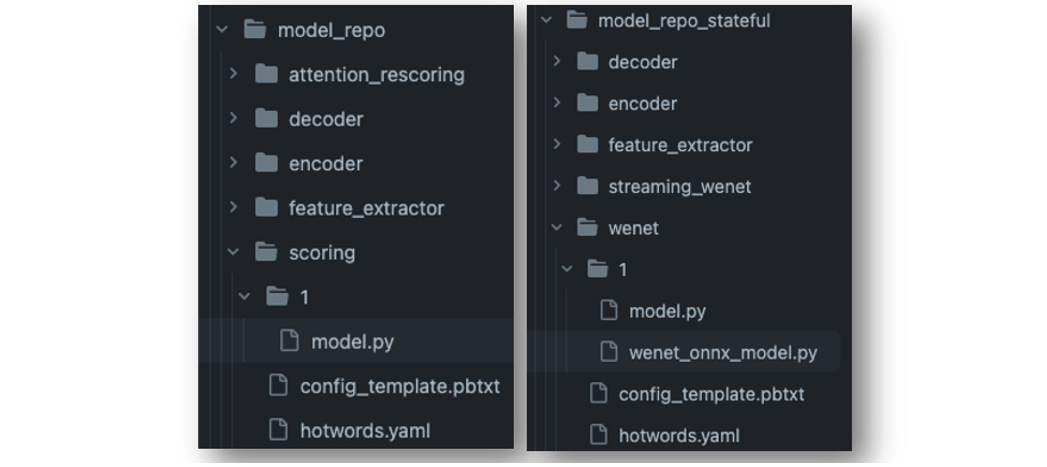1047x467 pixels.
Task: Collapse the wenet folder chevron
Action: click(556, 227)
